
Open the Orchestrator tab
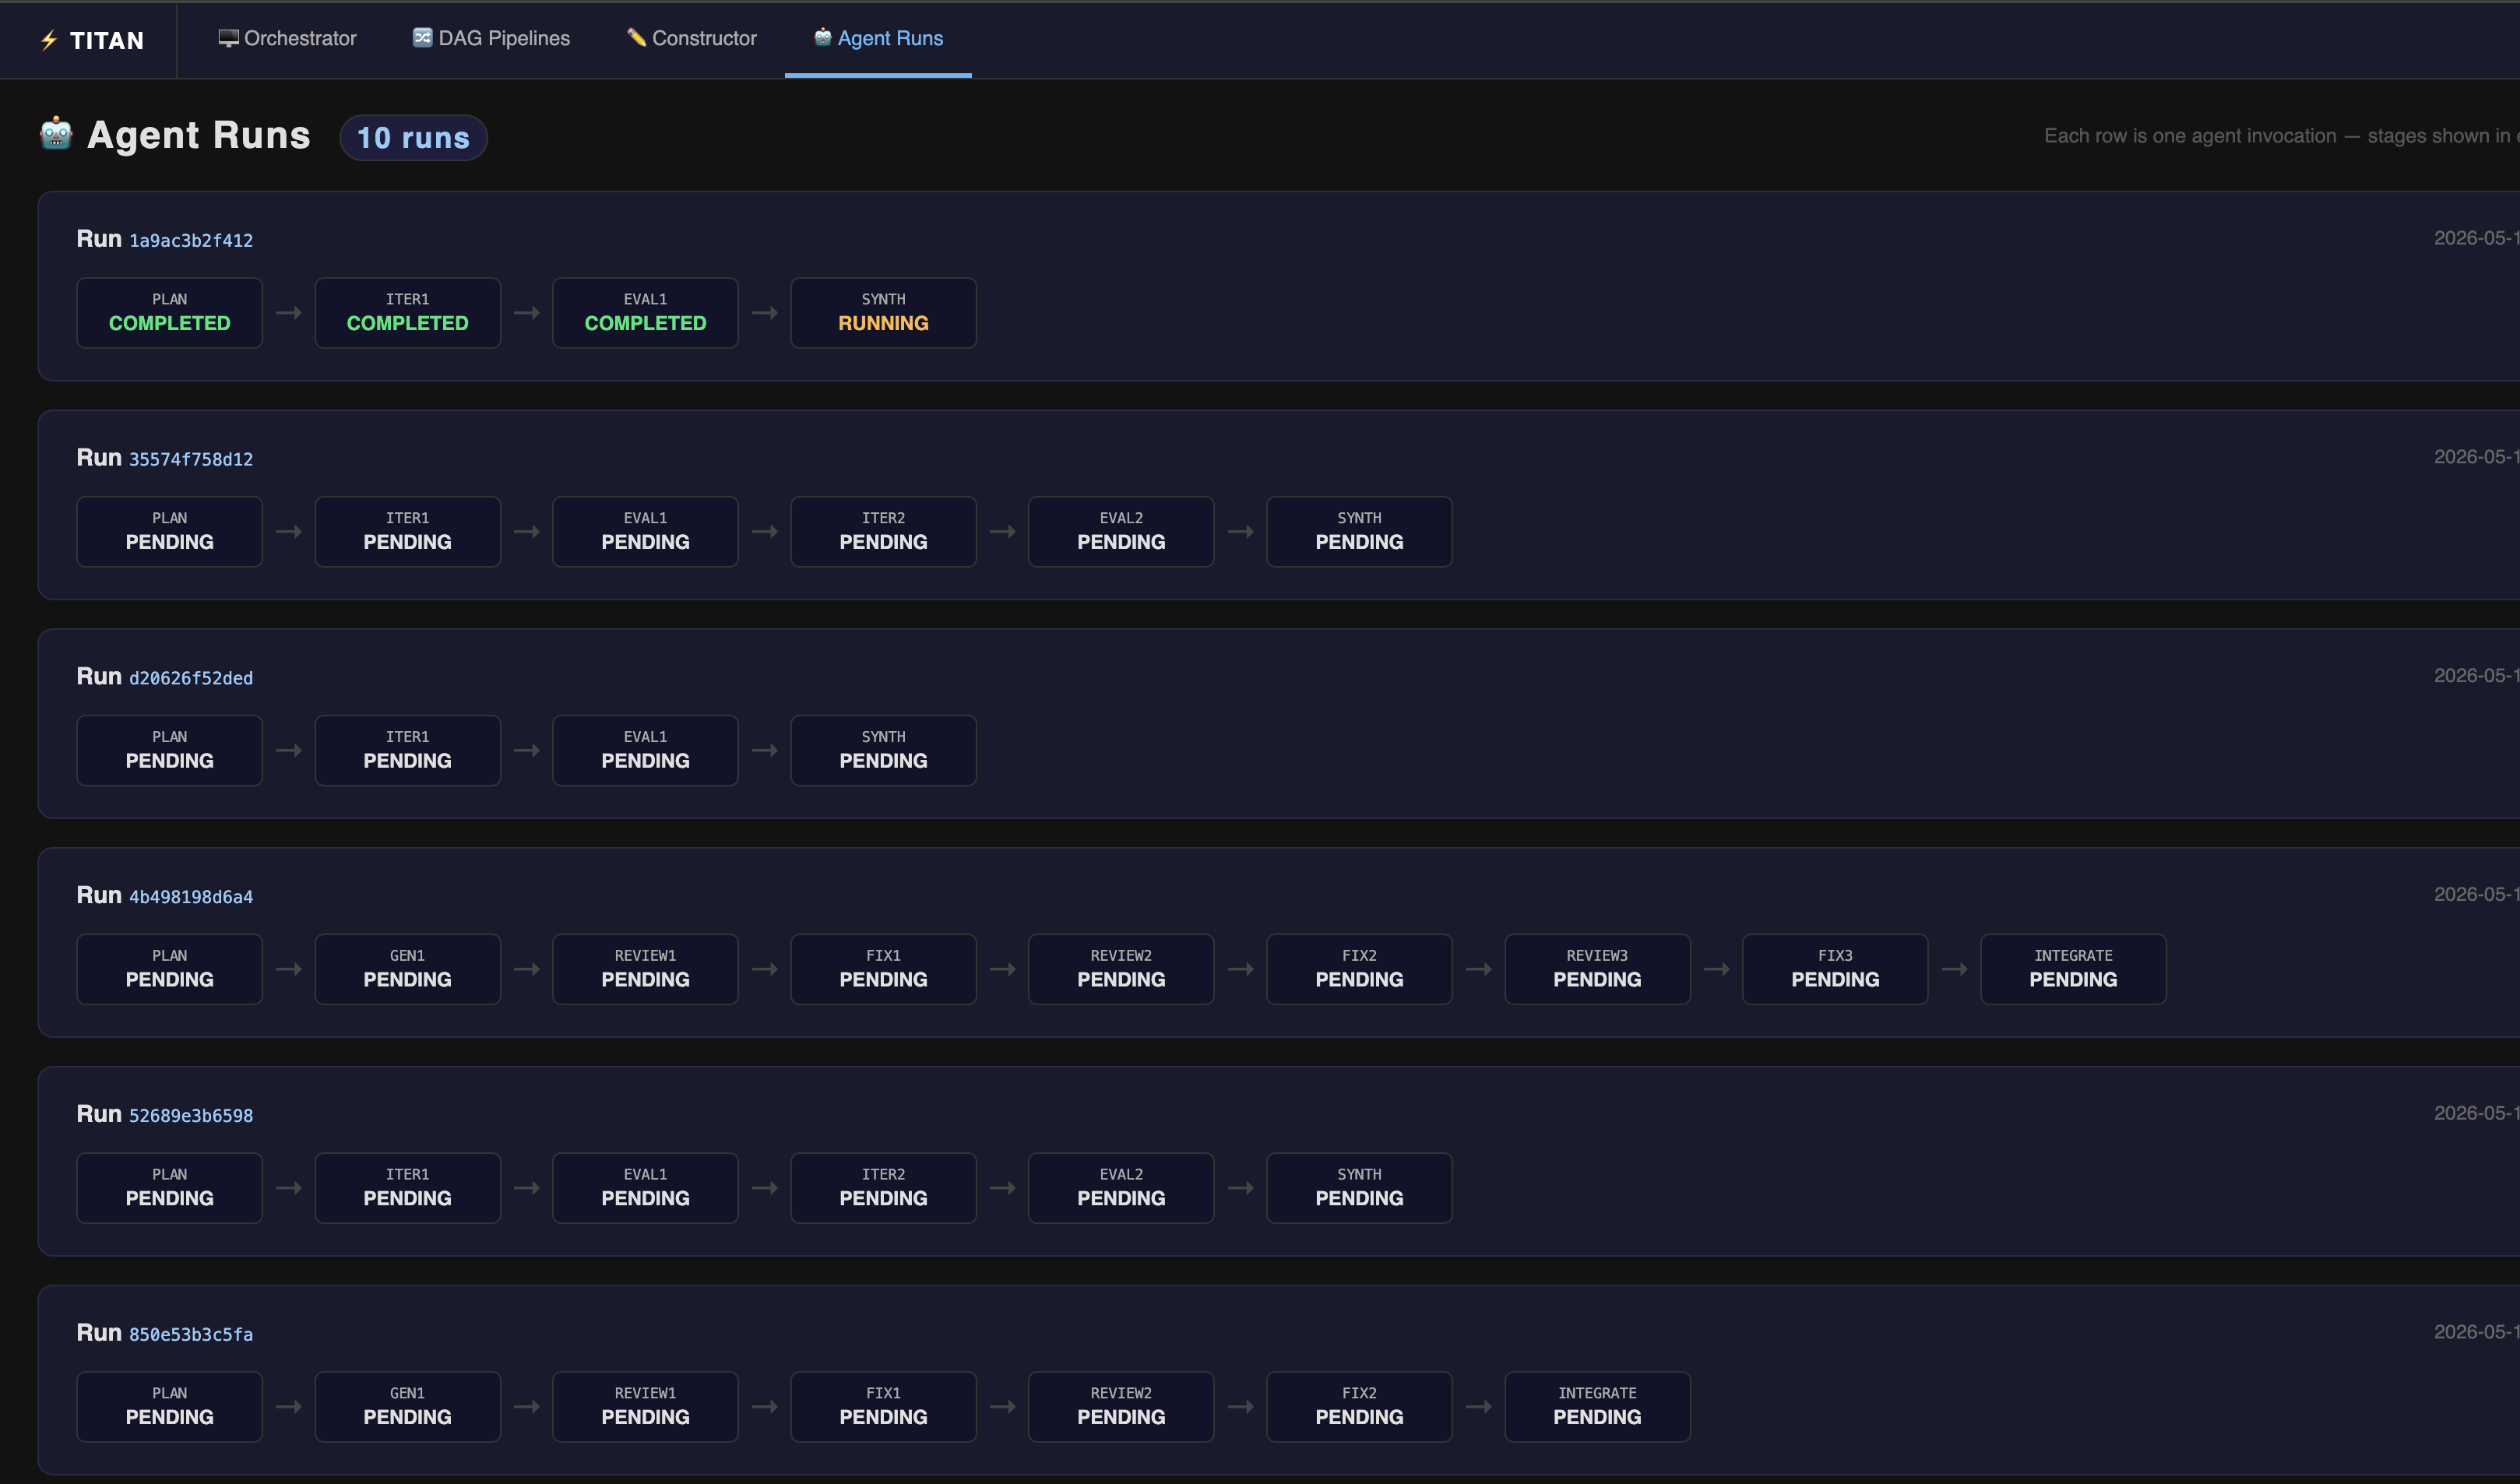(287, 38)
